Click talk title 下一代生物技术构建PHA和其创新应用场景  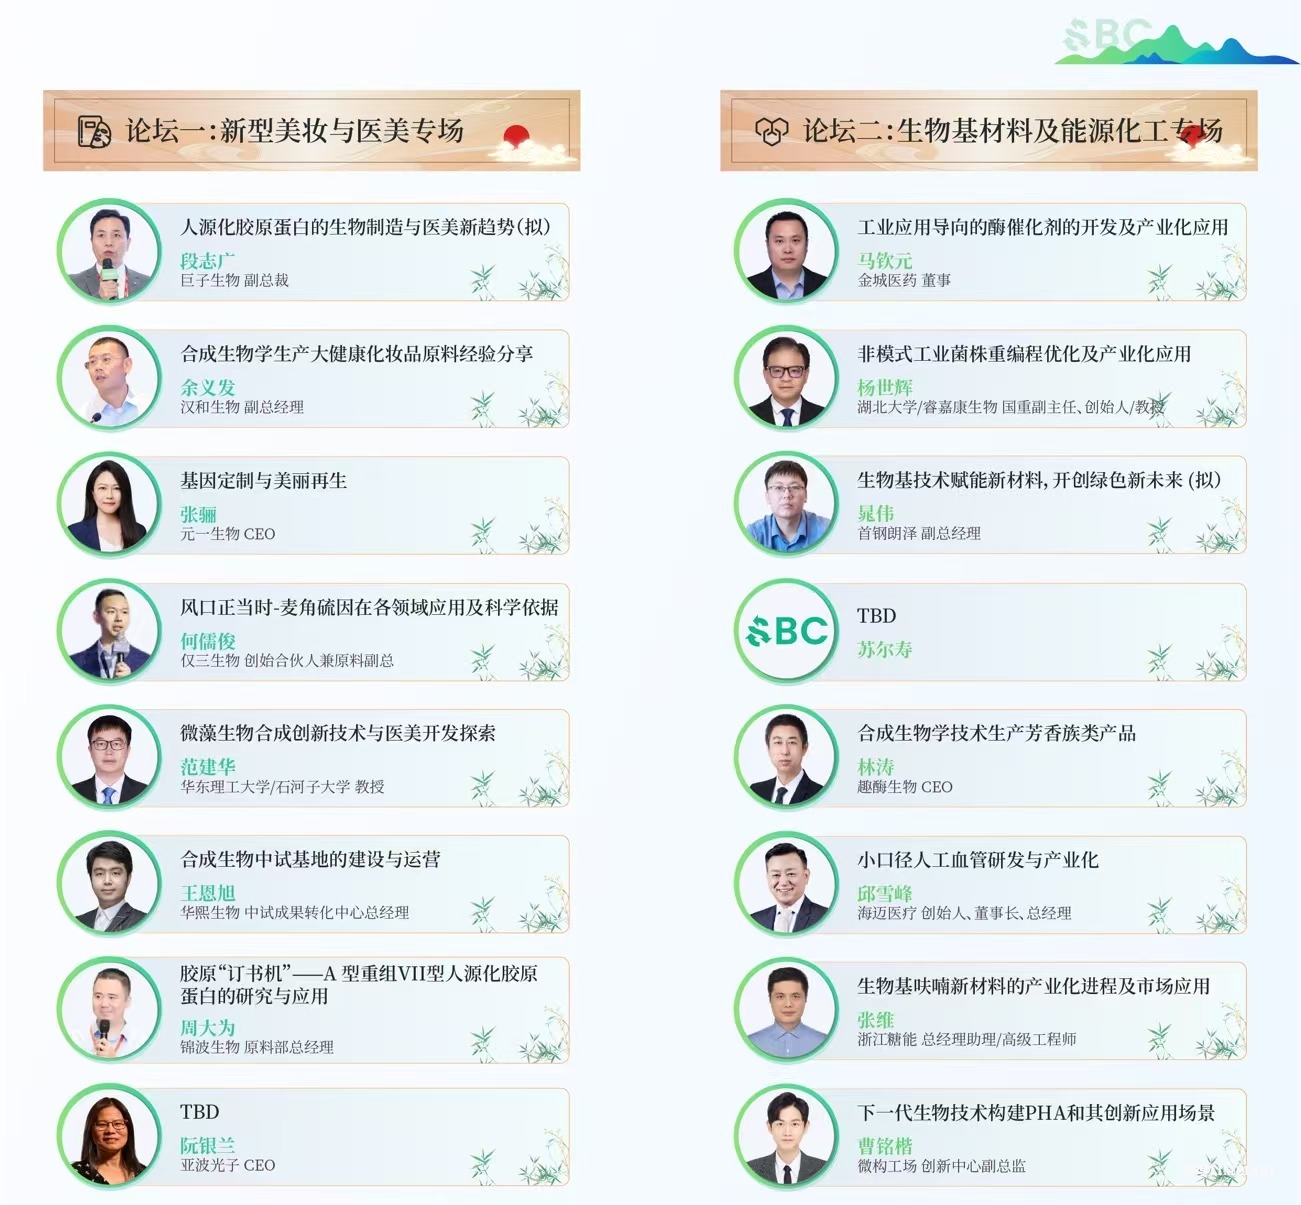pos(1036,1113)
